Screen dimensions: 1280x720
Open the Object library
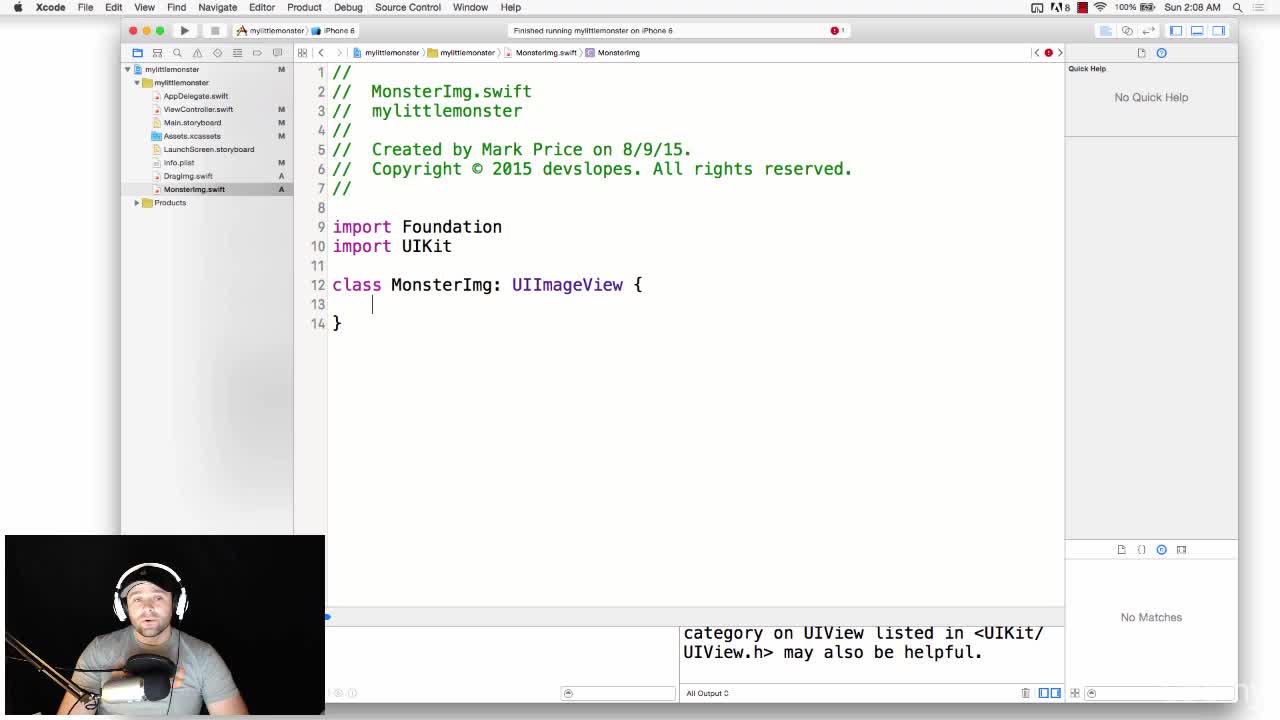[x=1161, y=549]
